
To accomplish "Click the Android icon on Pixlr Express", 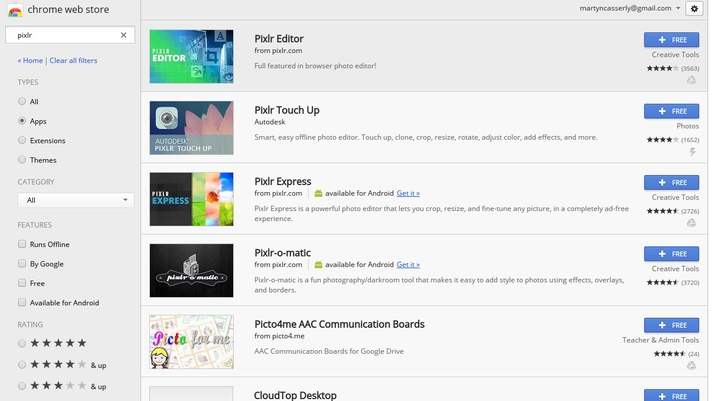I will [318, 193].
